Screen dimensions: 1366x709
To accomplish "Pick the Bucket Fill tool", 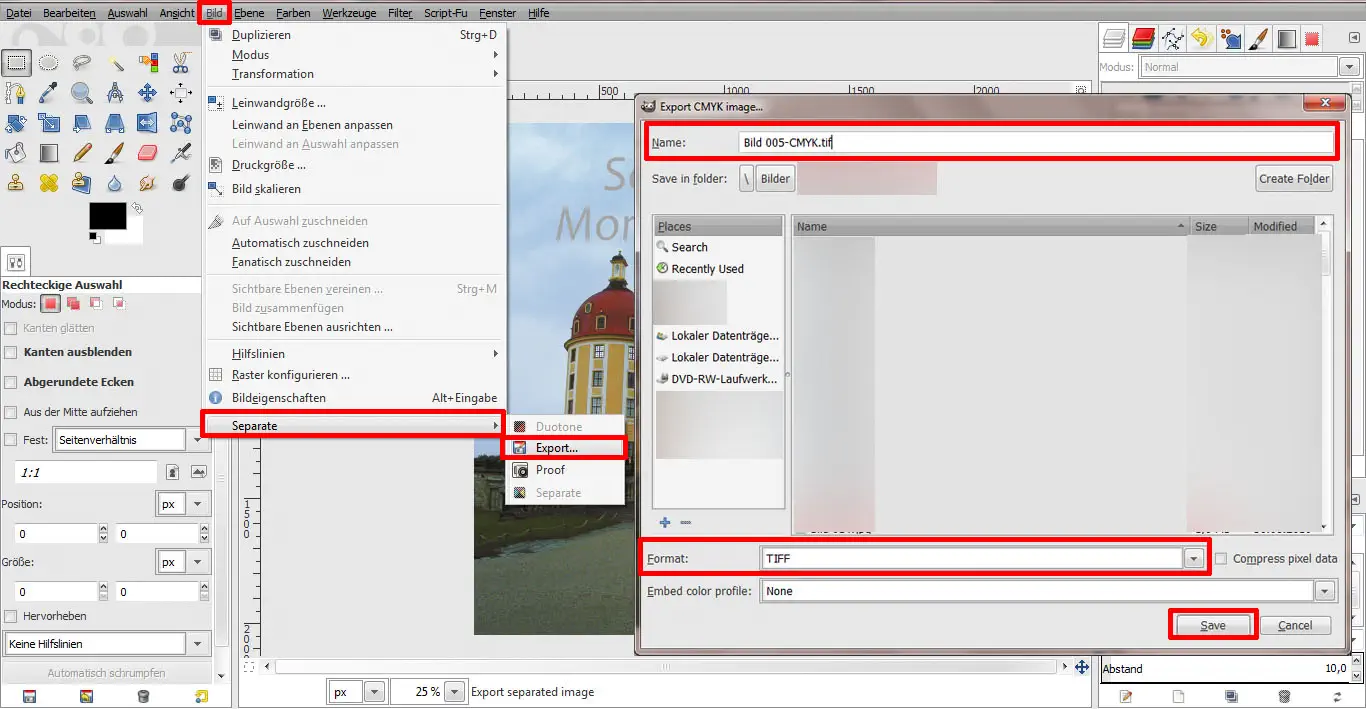I will 15,153.
